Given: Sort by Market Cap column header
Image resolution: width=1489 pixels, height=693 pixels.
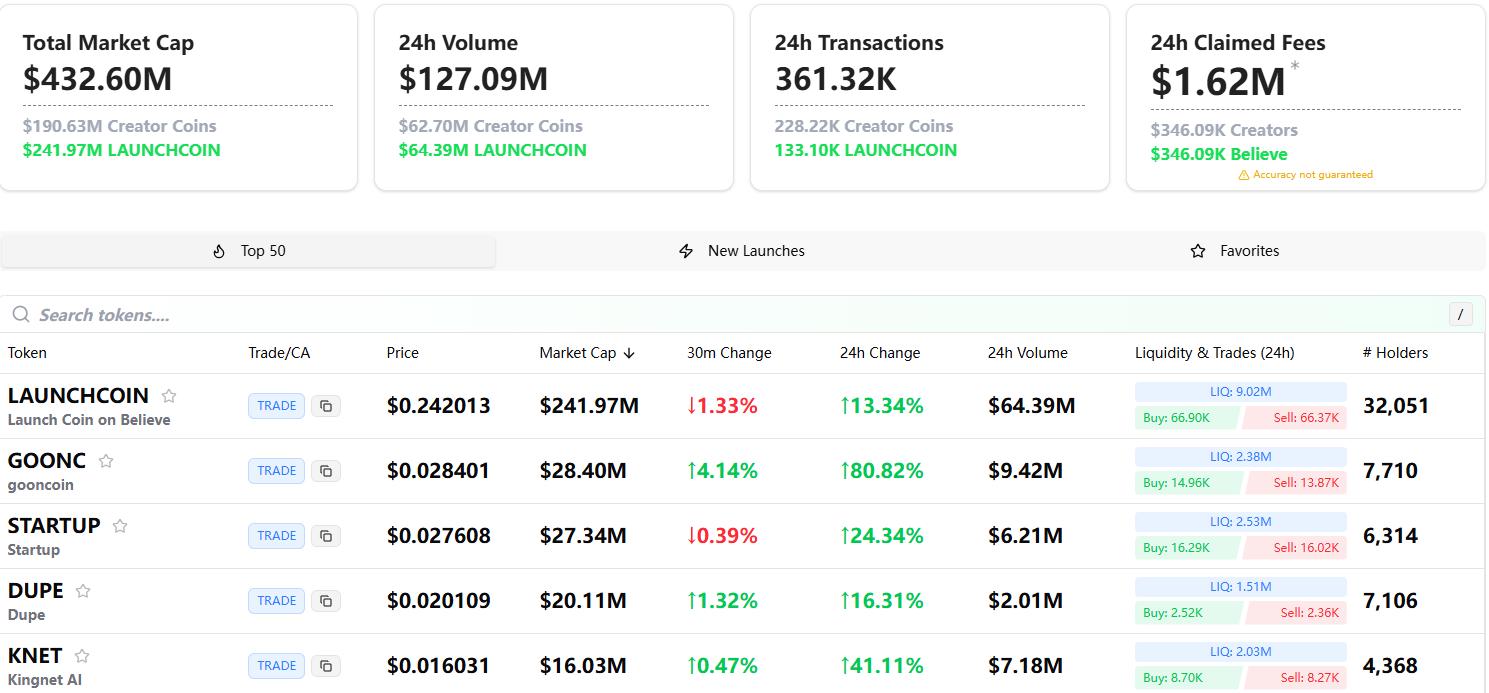Looking at the screenshot, I should tap(586, 353).
